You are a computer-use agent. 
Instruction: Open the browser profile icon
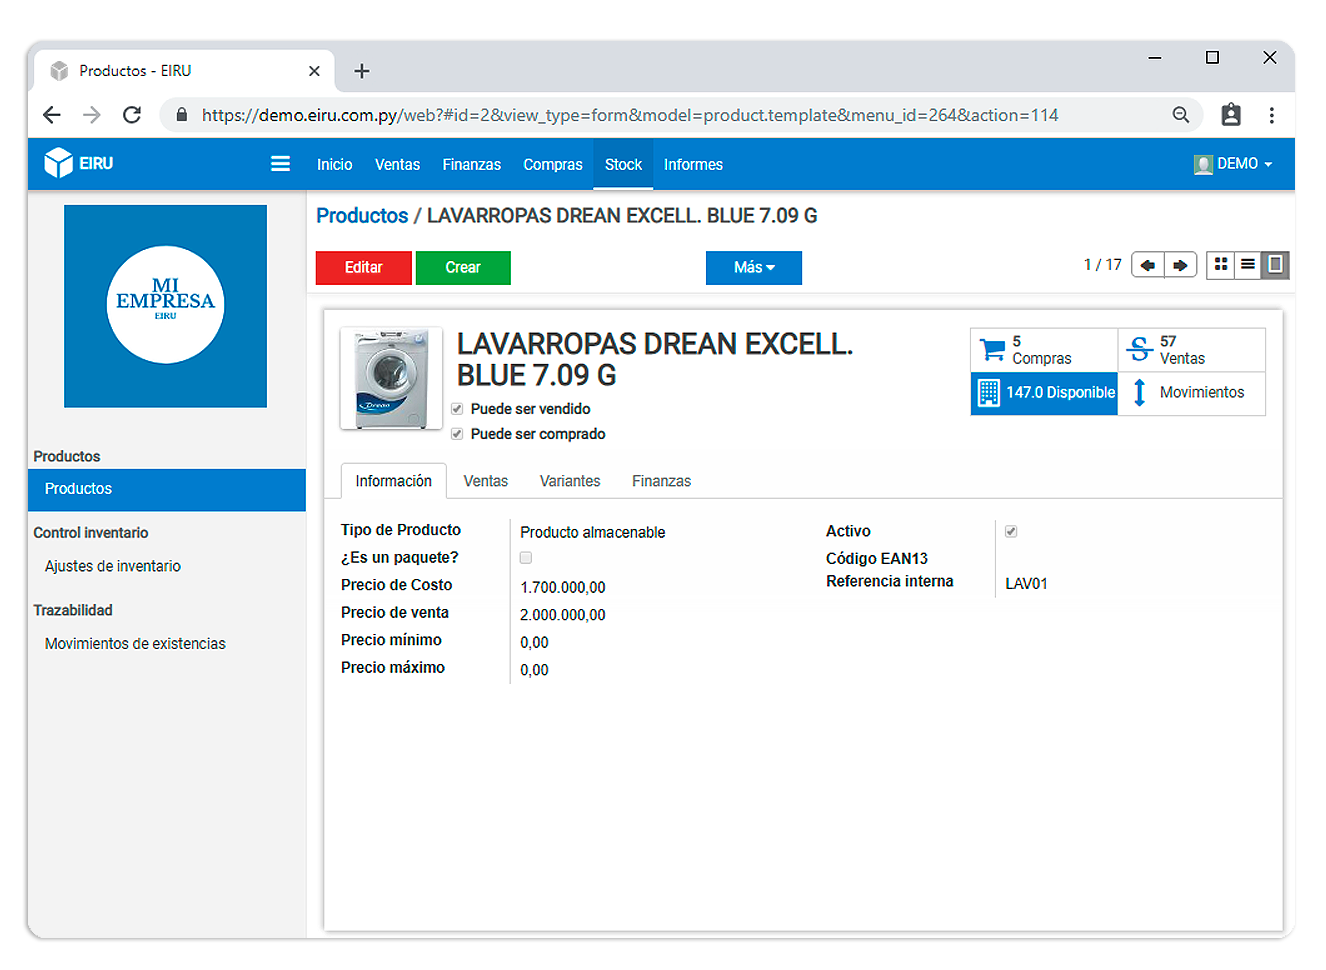click(1231, 115)
